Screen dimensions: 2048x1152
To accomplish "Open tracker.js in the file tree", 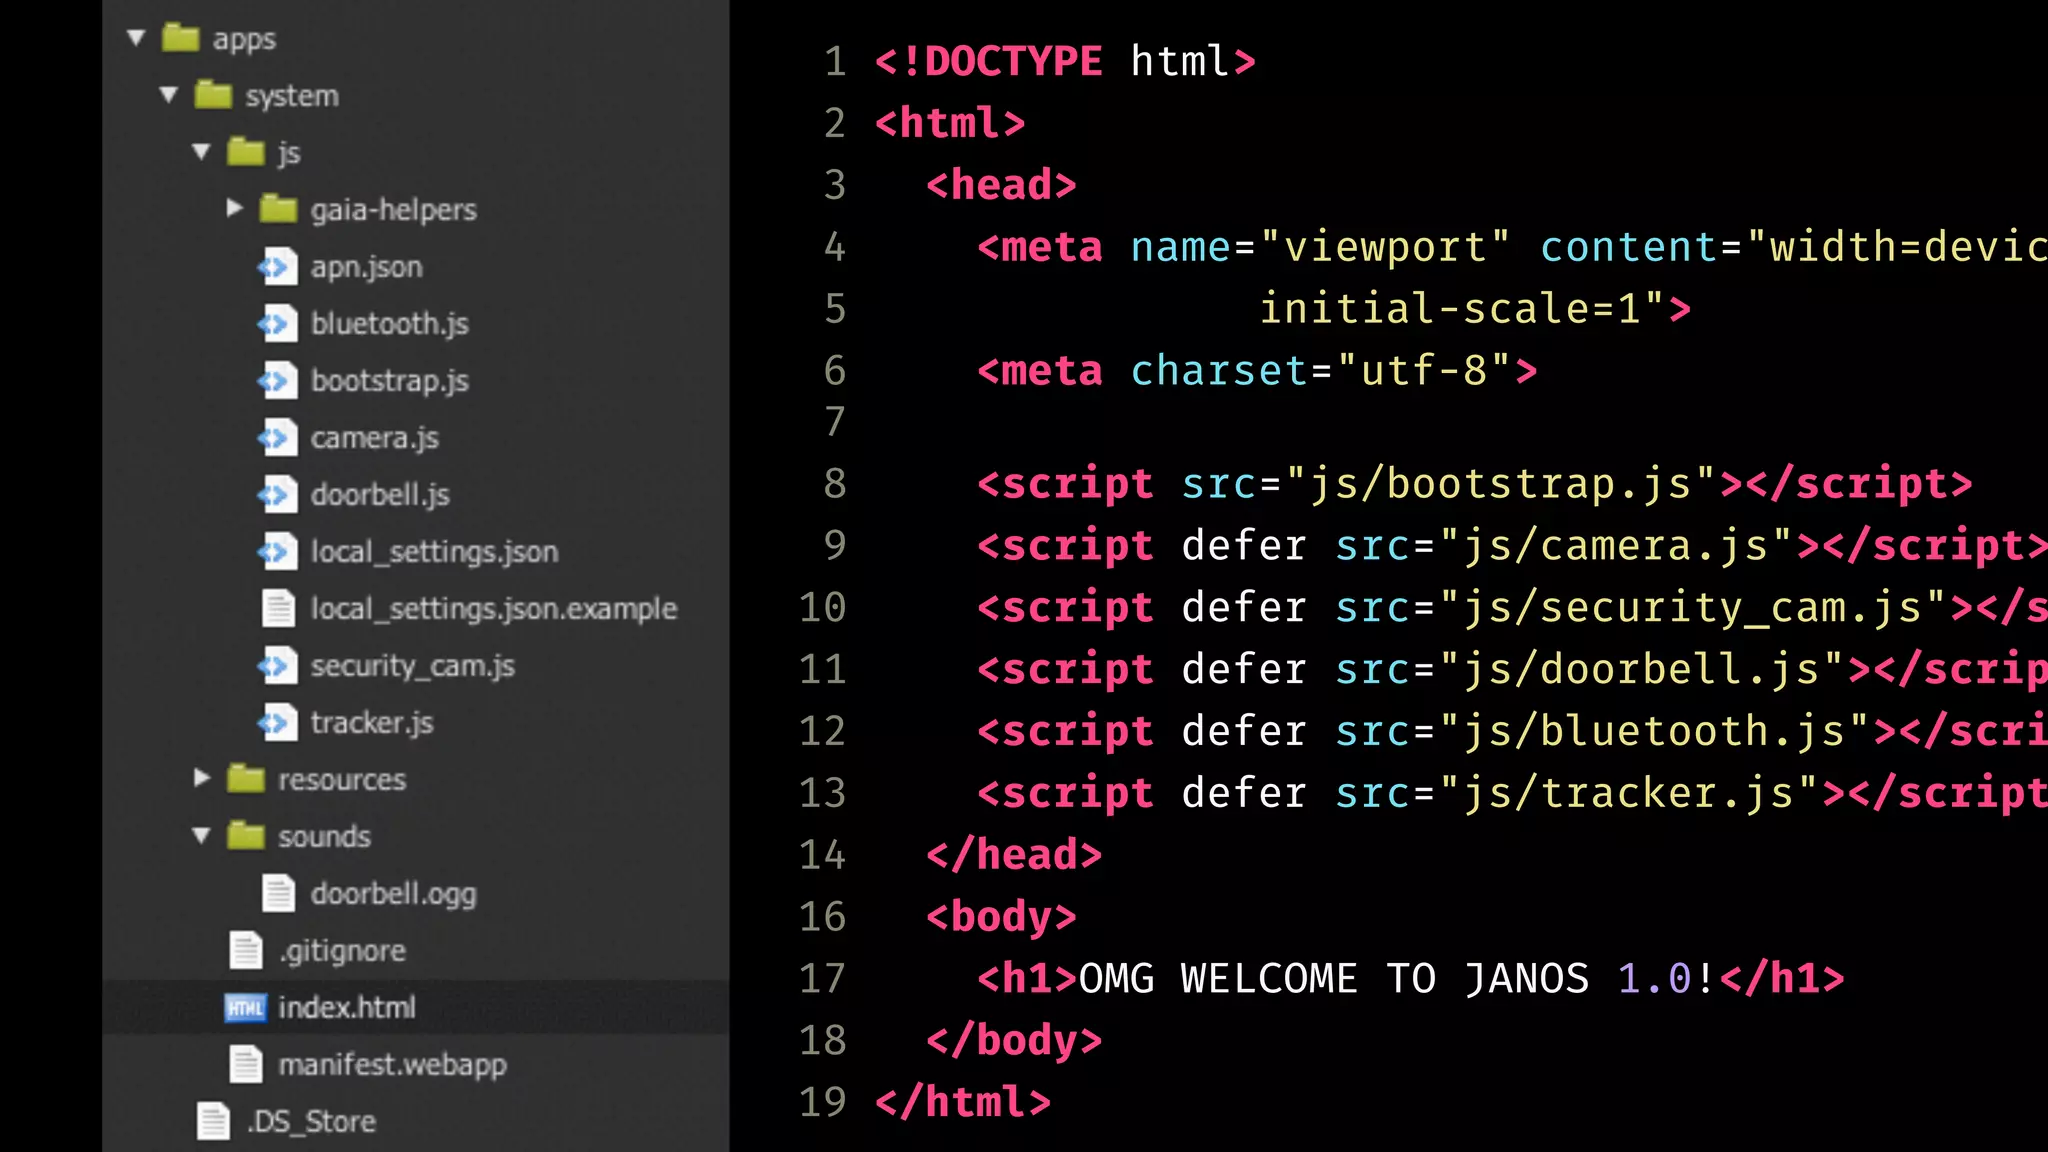I will 371,723.
